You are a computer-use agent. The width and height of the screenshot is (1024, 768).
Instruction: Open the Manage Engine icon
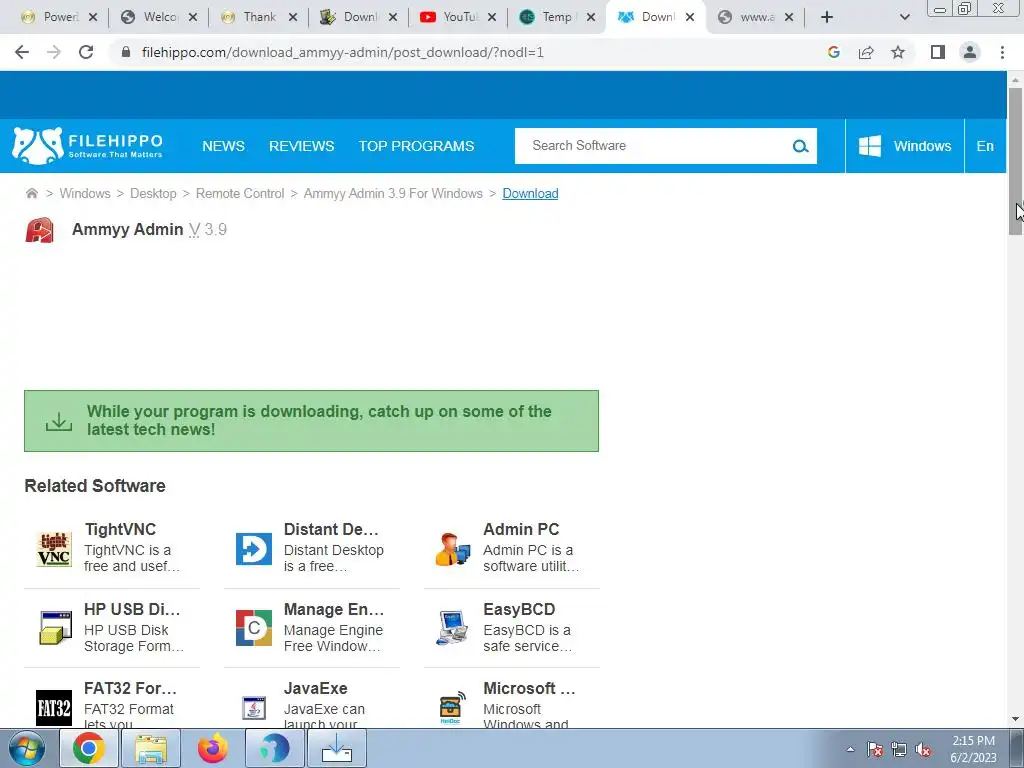point(253,628)
